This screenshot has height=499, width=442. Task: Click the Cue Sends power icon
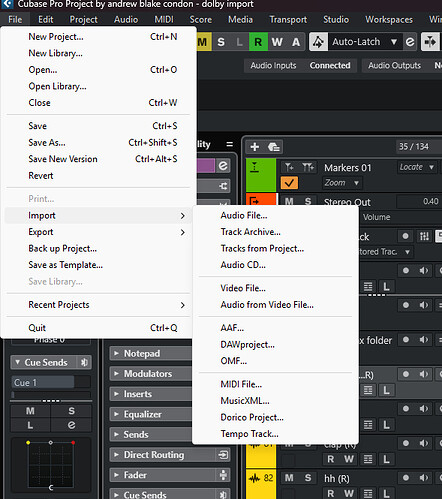point(84,362)
